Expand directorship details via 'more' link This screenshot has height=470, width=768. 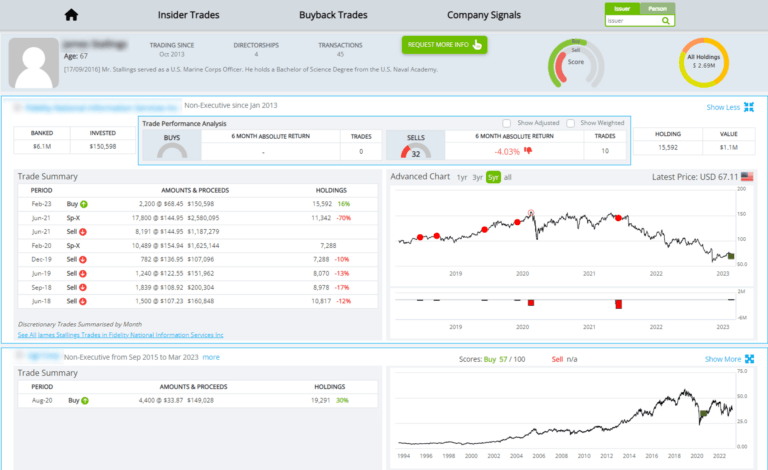[211, 356]
